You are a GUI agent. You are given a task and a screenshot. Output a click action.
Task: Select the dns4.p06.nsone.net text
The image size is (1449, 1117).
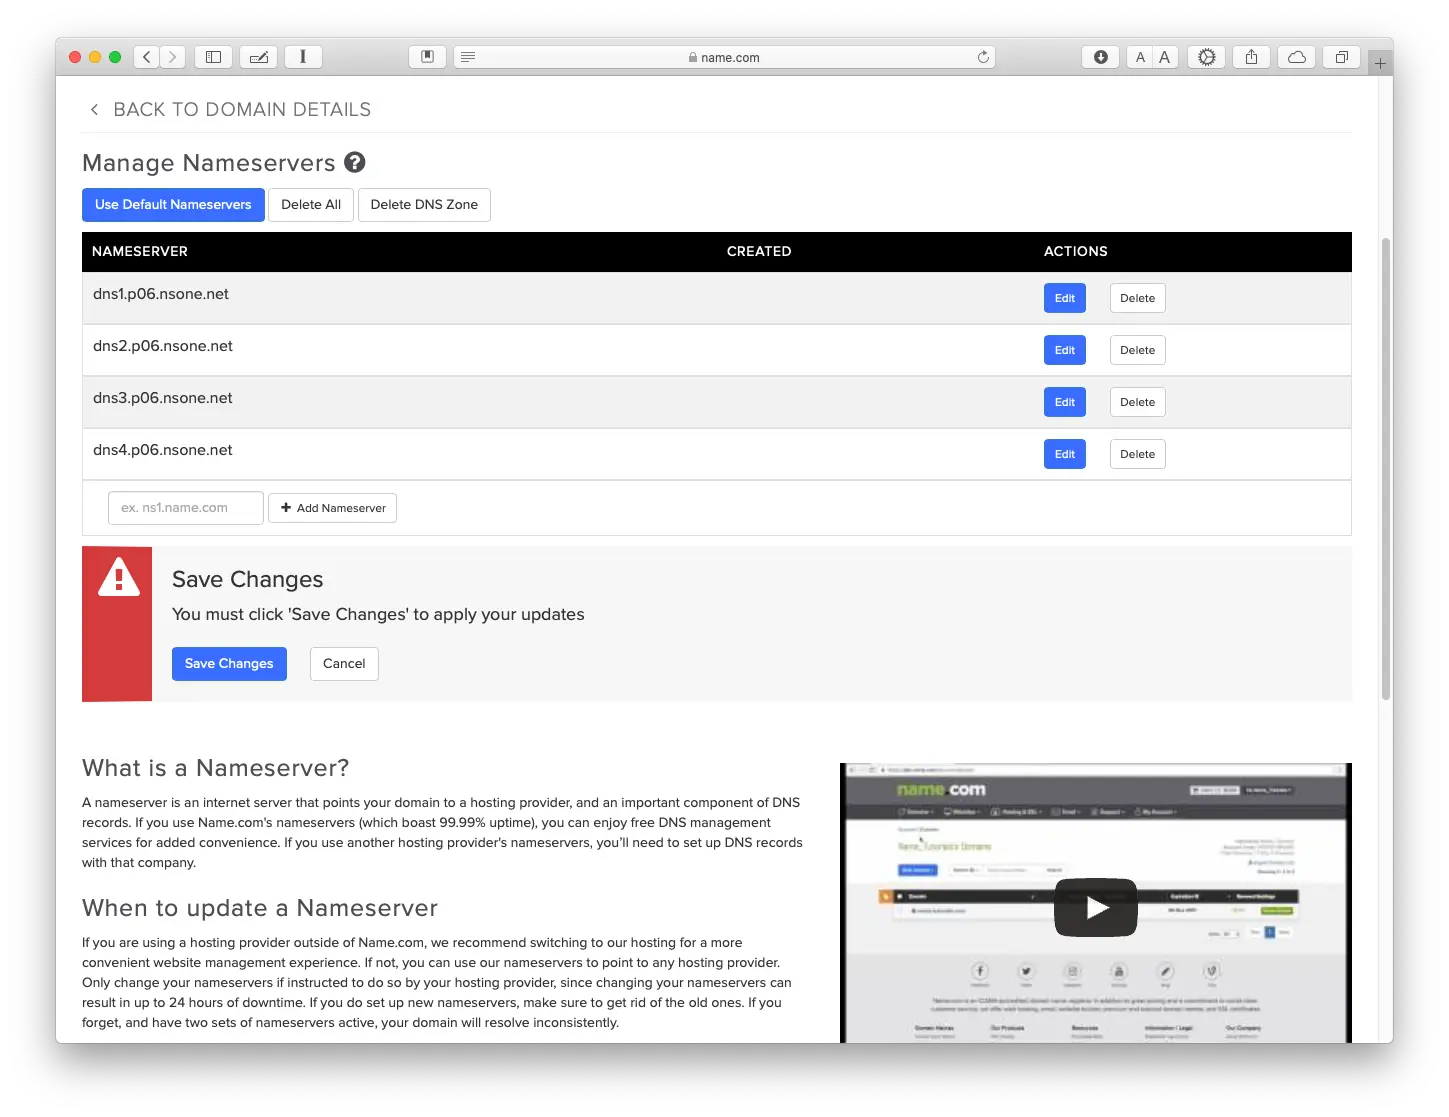tap(163, 450)
